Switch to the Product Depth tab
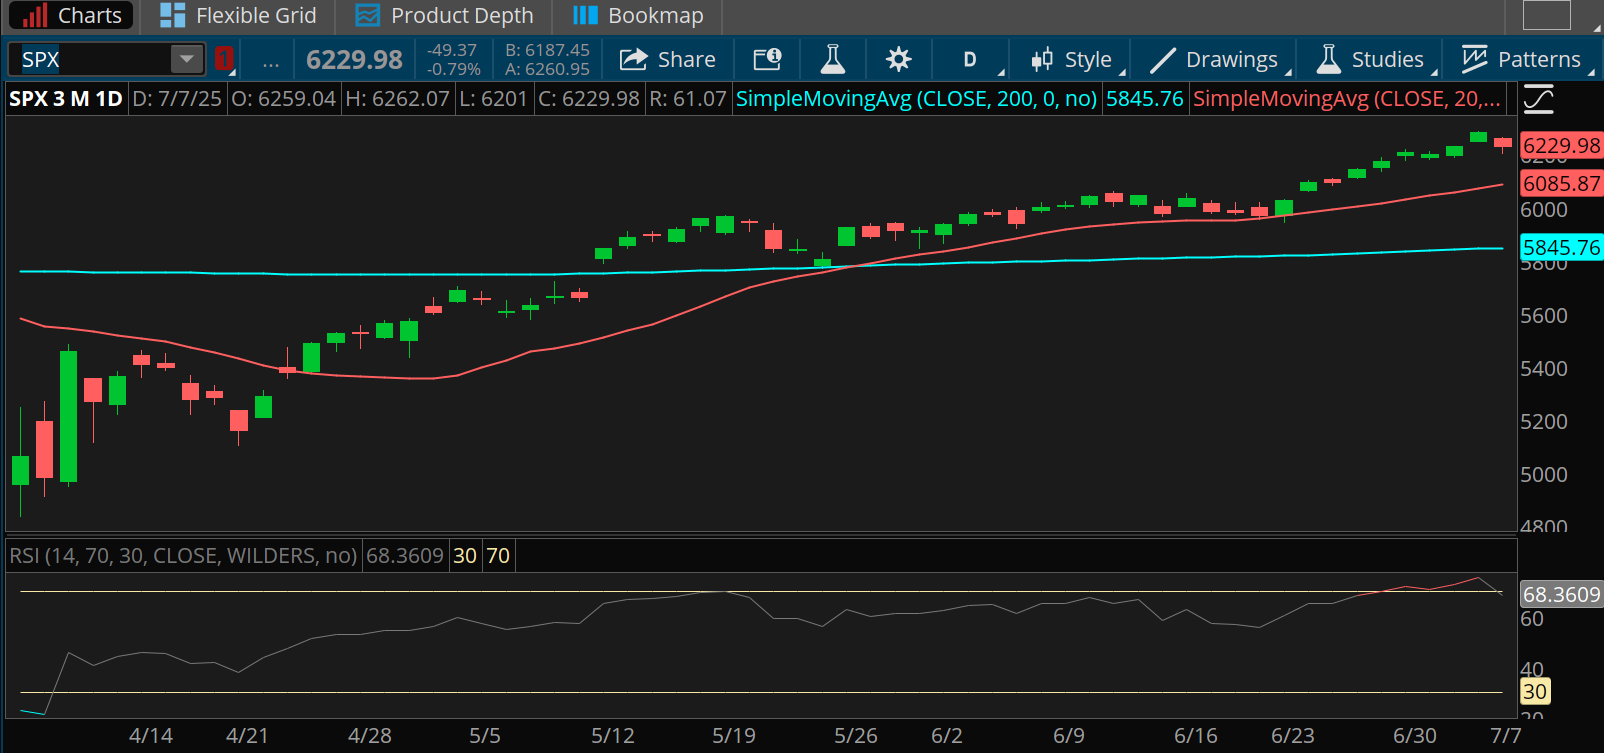 [x=444, y=16]
